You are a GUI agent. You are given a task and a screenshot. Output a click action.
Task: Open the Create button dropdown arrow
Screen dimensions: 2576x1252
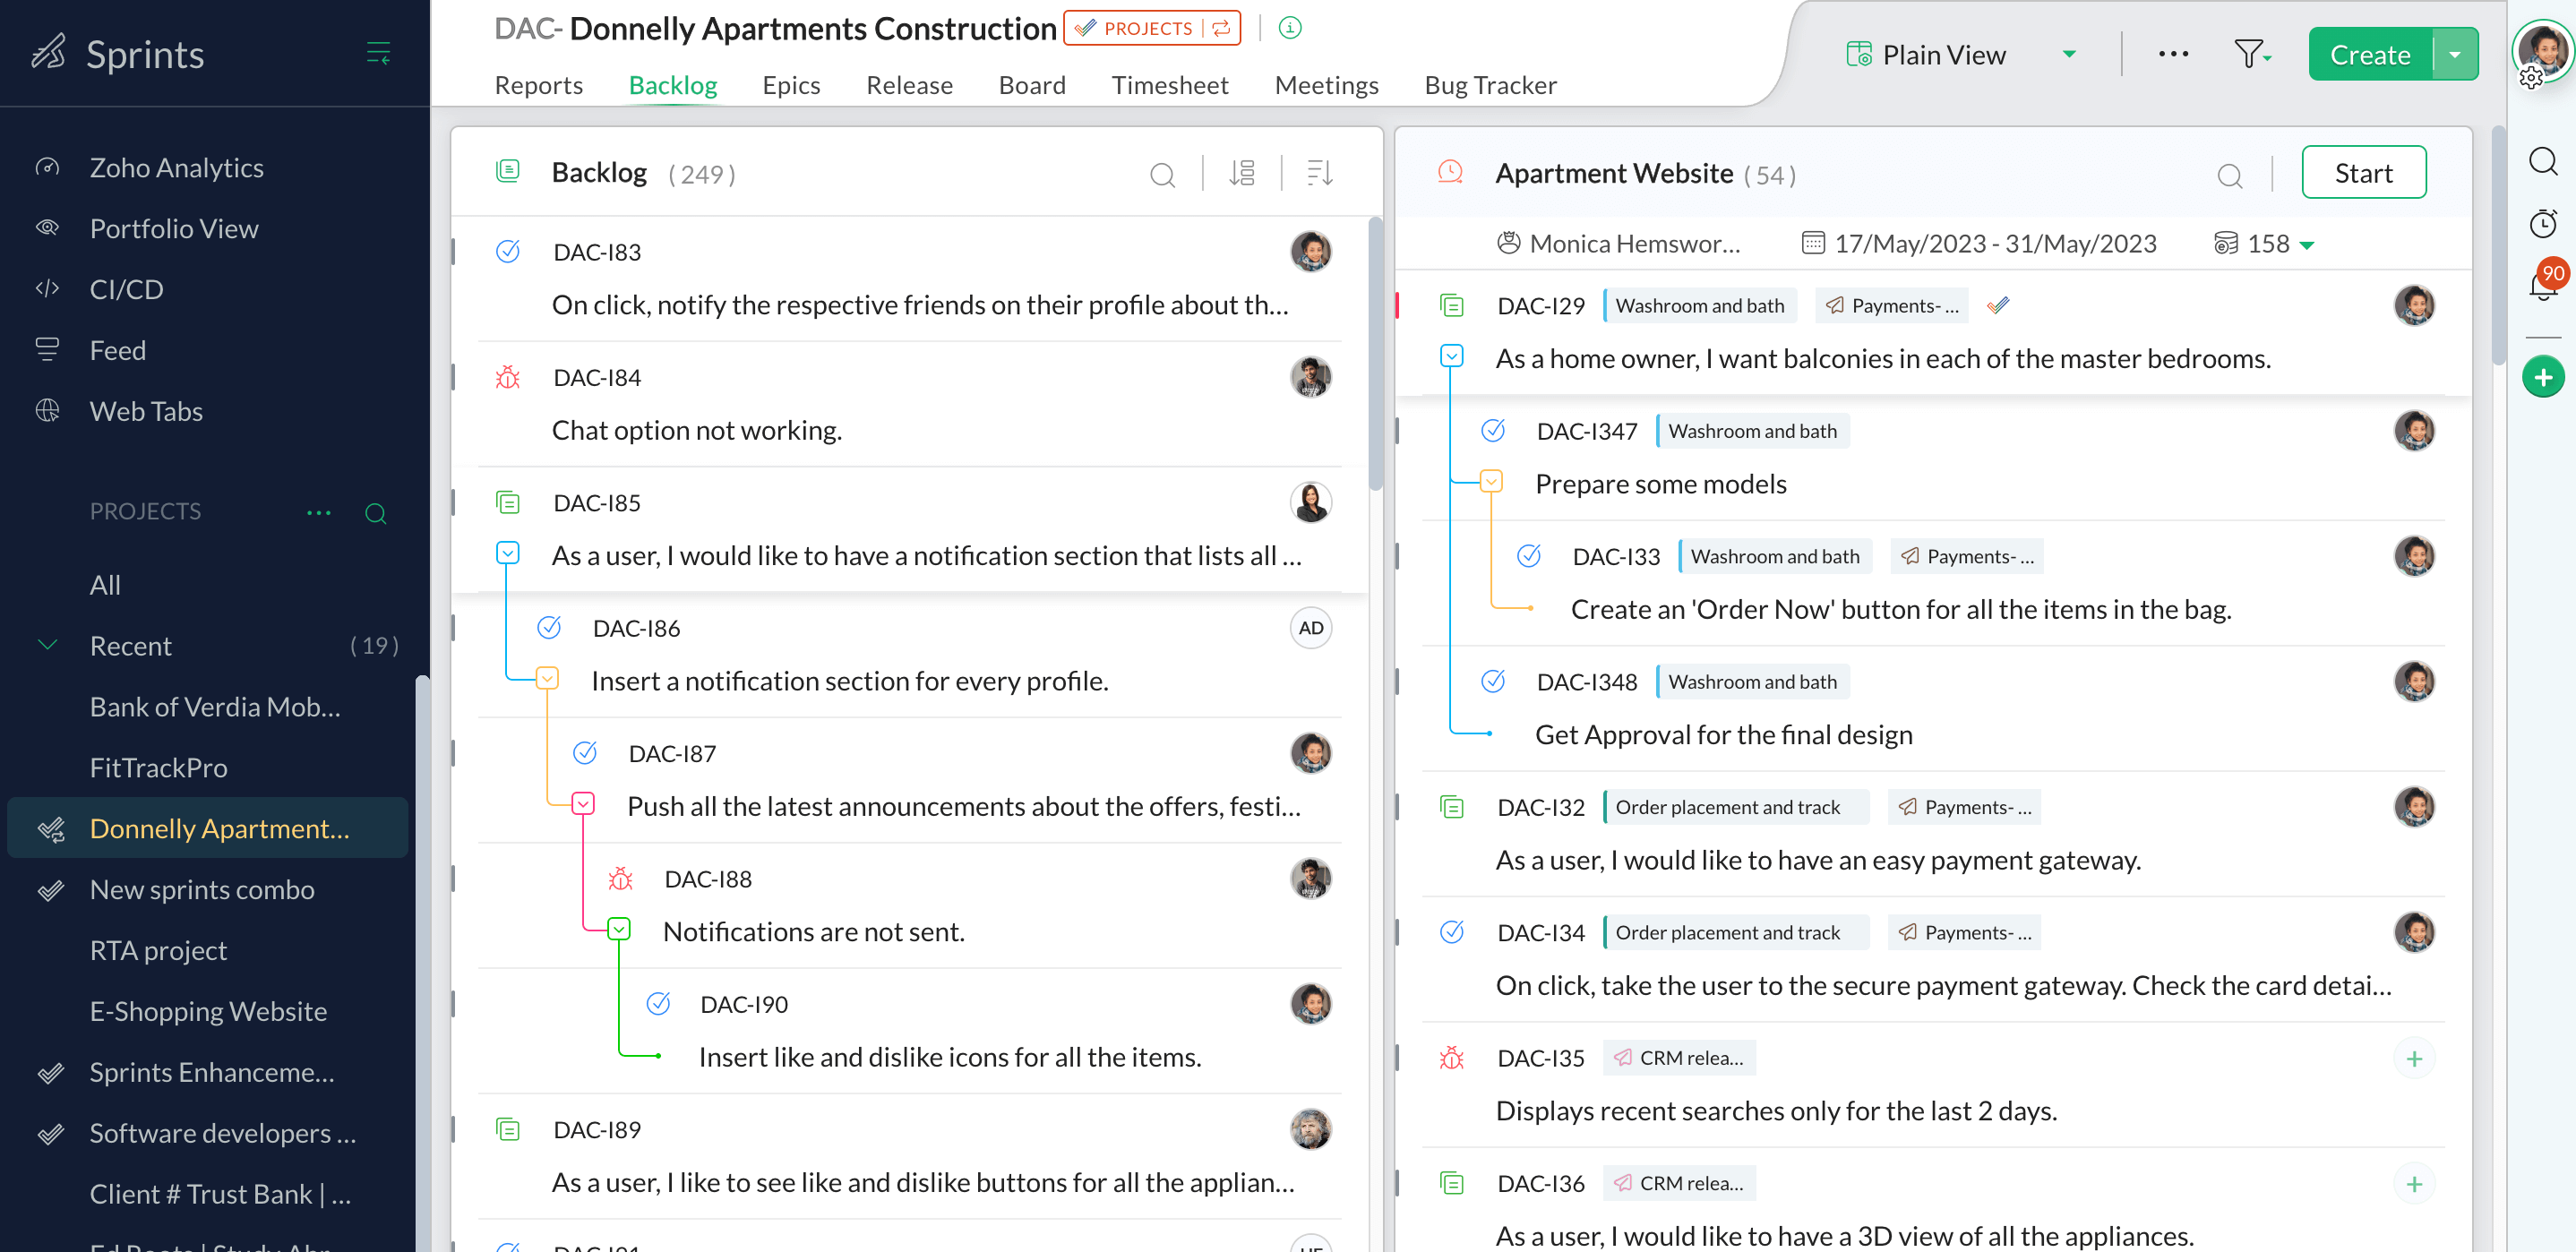(x=2455, y=54)
